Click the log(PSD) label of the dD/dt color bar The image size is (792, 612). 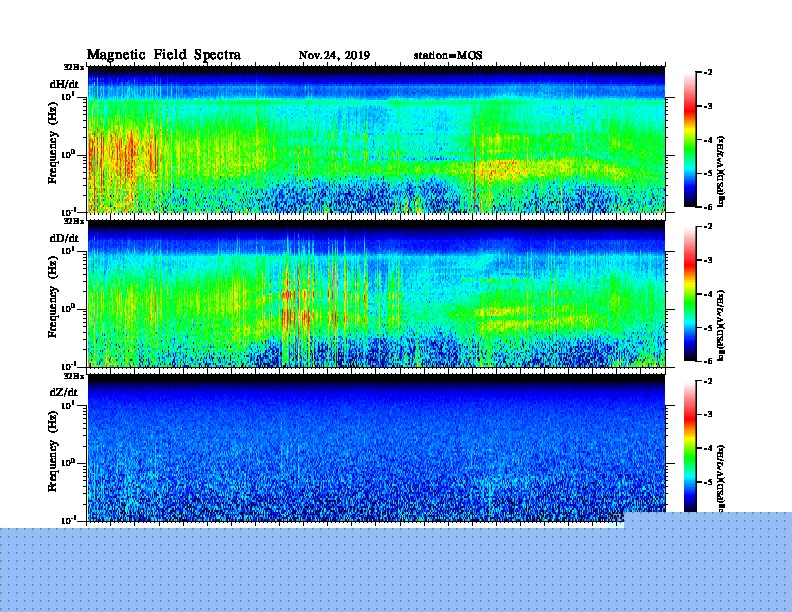(721, 325)
